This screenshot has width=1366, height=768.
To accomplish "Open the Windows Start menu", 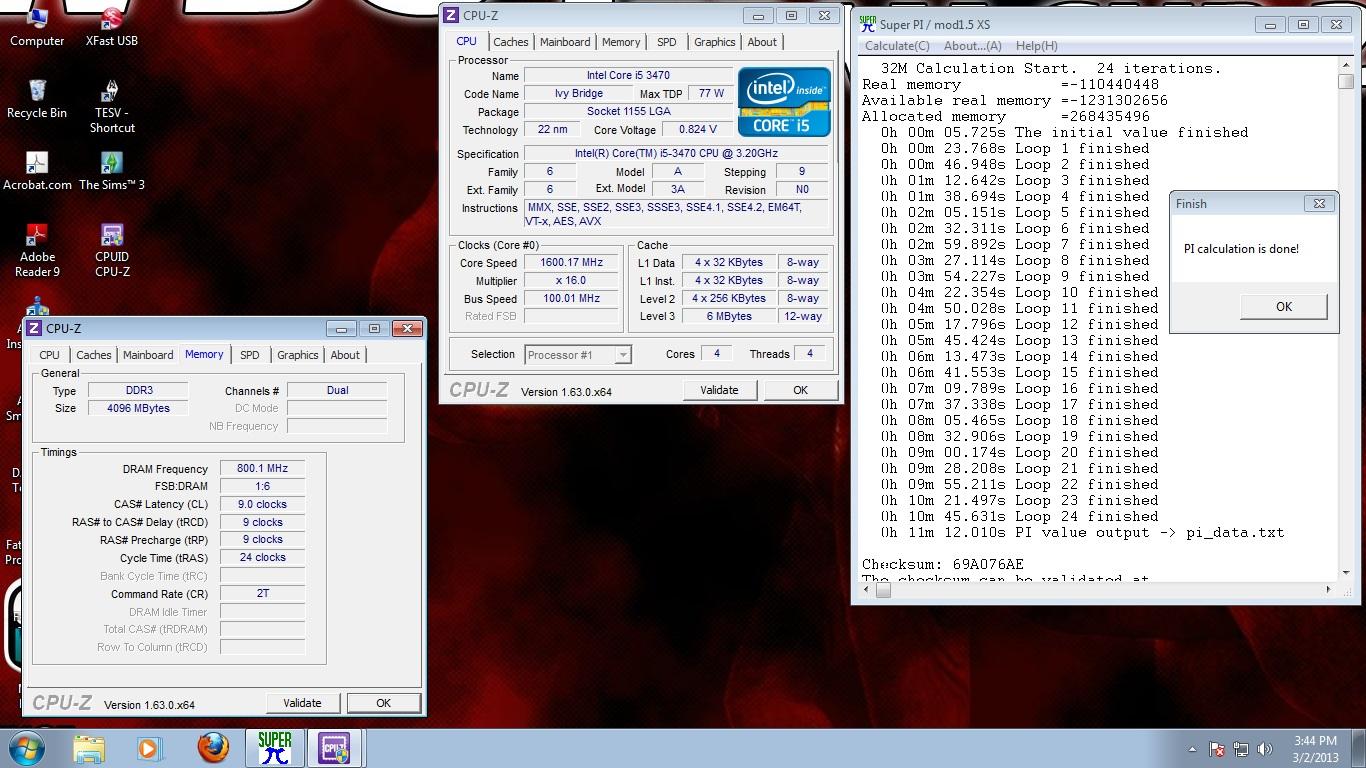I will pyautogui.click(x=27, y=748).
